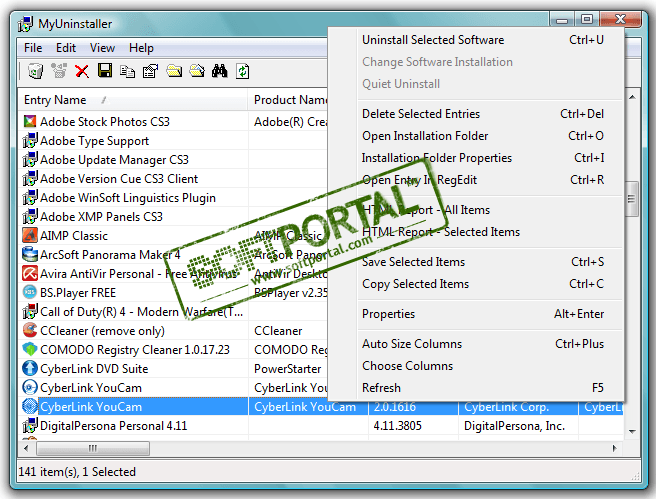Click the BS.Player FREE icon
656x499 pixels.
tap(30, 292)
